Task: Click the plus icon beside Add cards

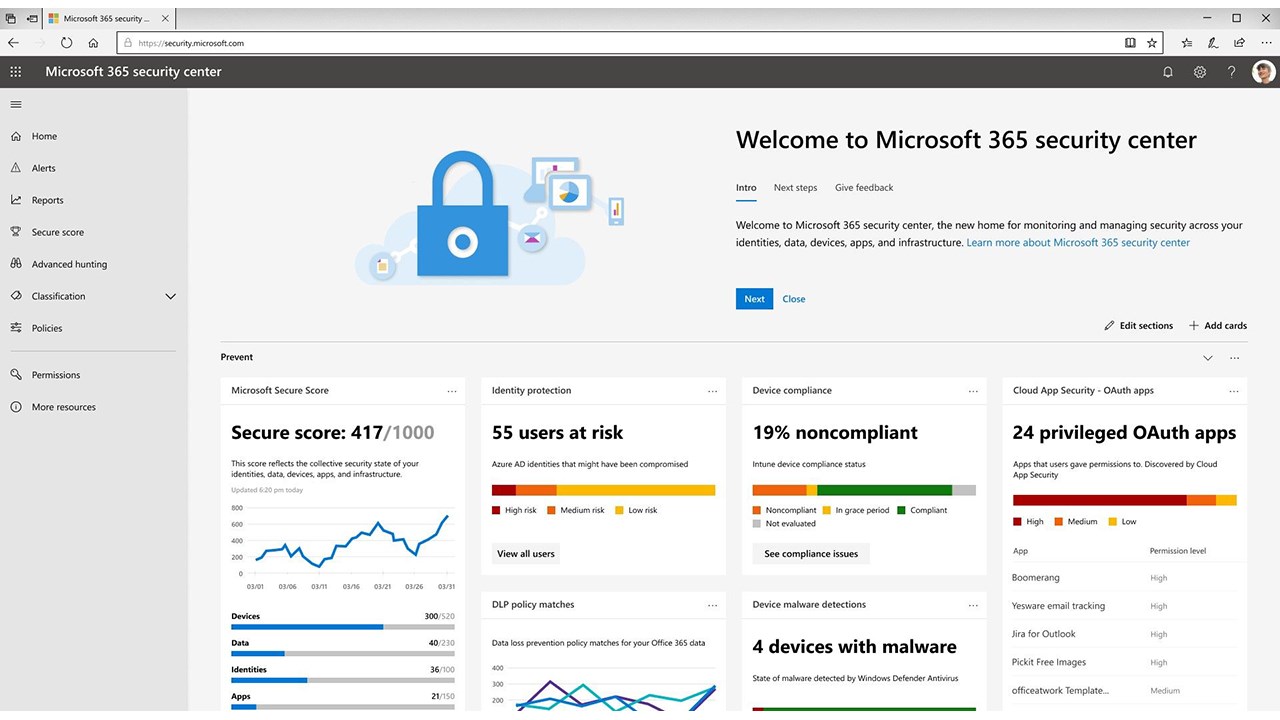Action: [x=1194, y=326]
